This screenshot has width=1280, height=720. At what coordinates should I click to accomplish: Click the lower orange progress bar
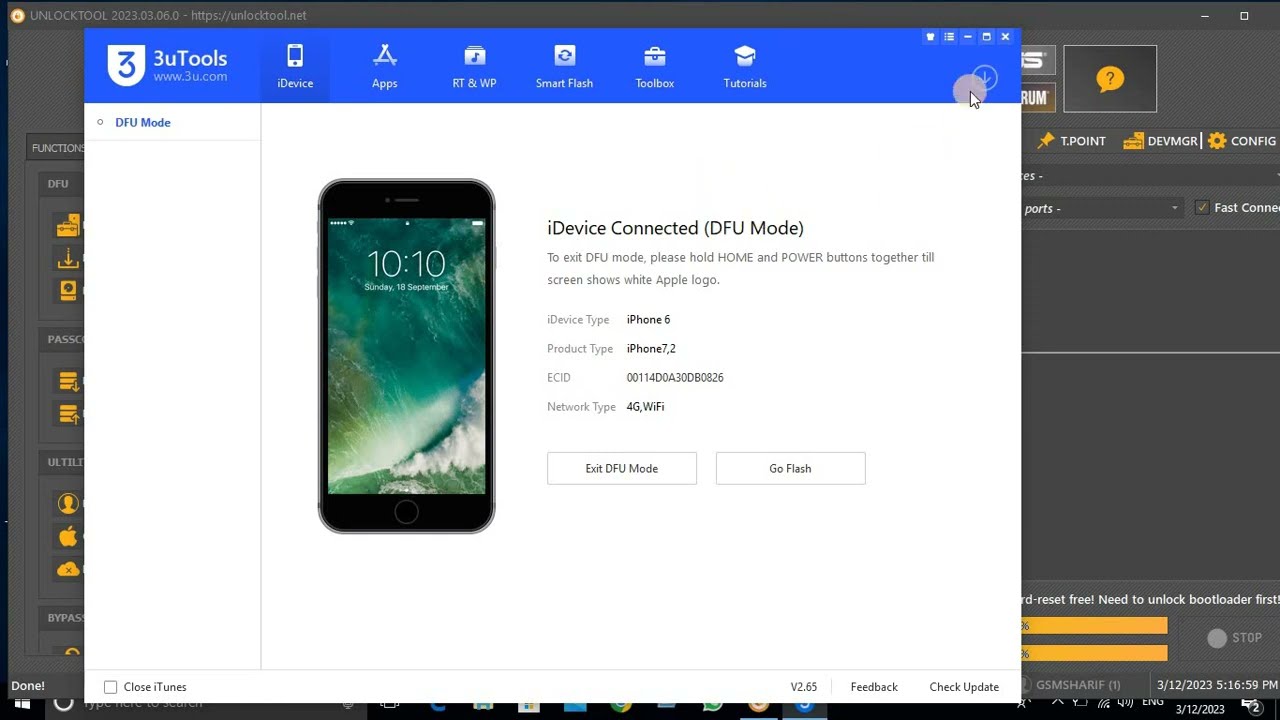coord(1094,653)
